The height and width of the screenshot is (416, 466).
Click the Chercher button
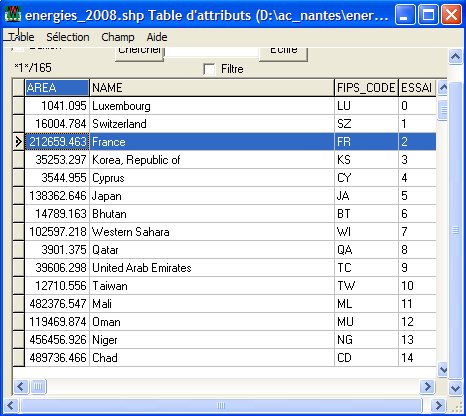(x=139, y=54)
